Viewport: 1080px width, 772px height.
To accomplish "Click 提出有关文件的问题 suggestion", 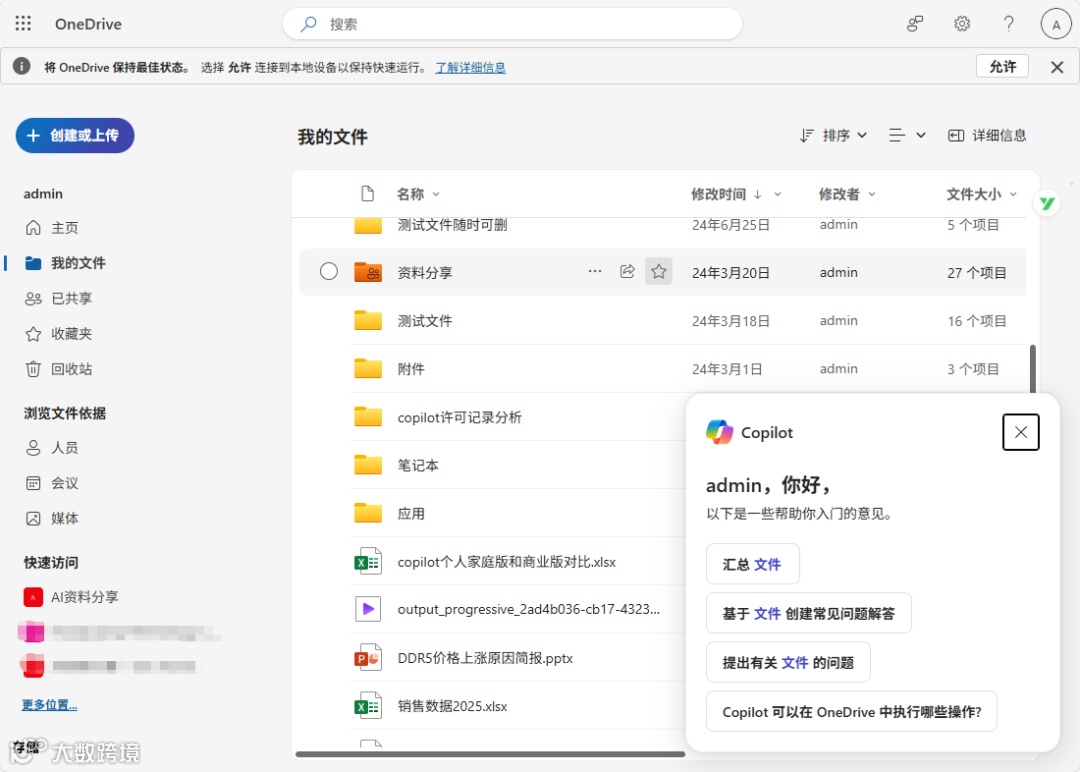I will (x=788, y=663).
